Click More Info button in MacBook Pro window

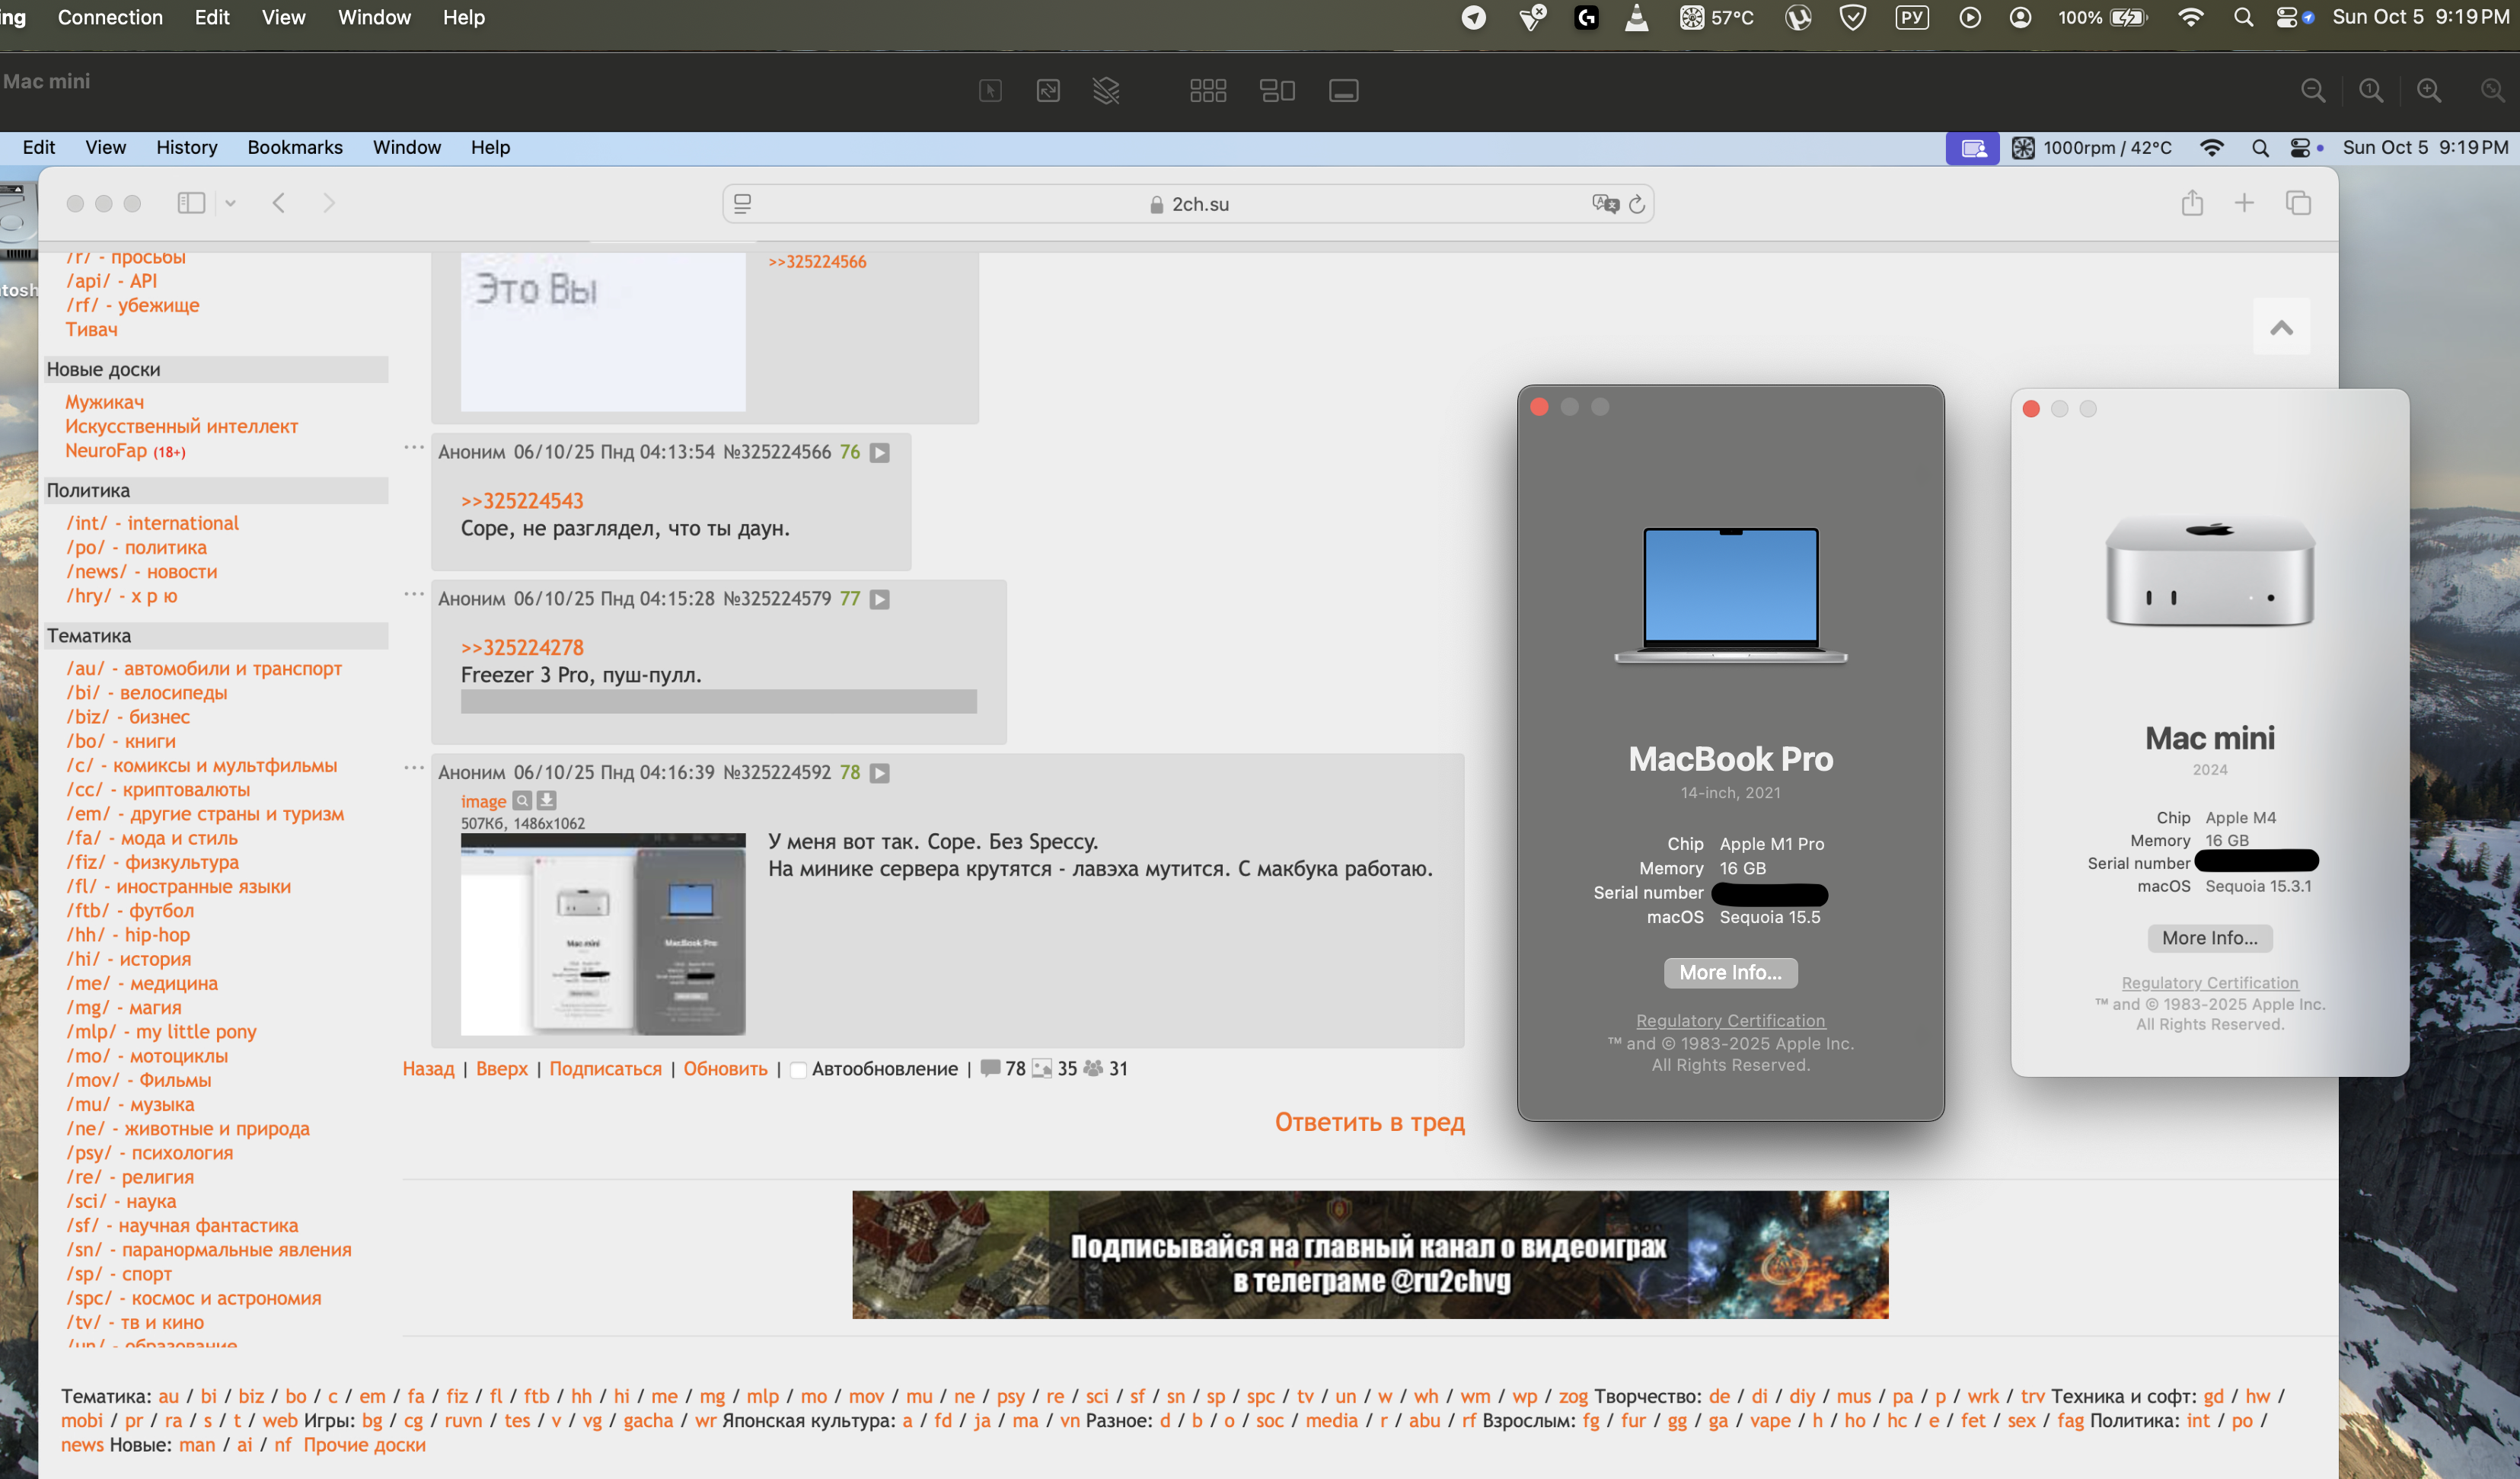coord(1730,972)
